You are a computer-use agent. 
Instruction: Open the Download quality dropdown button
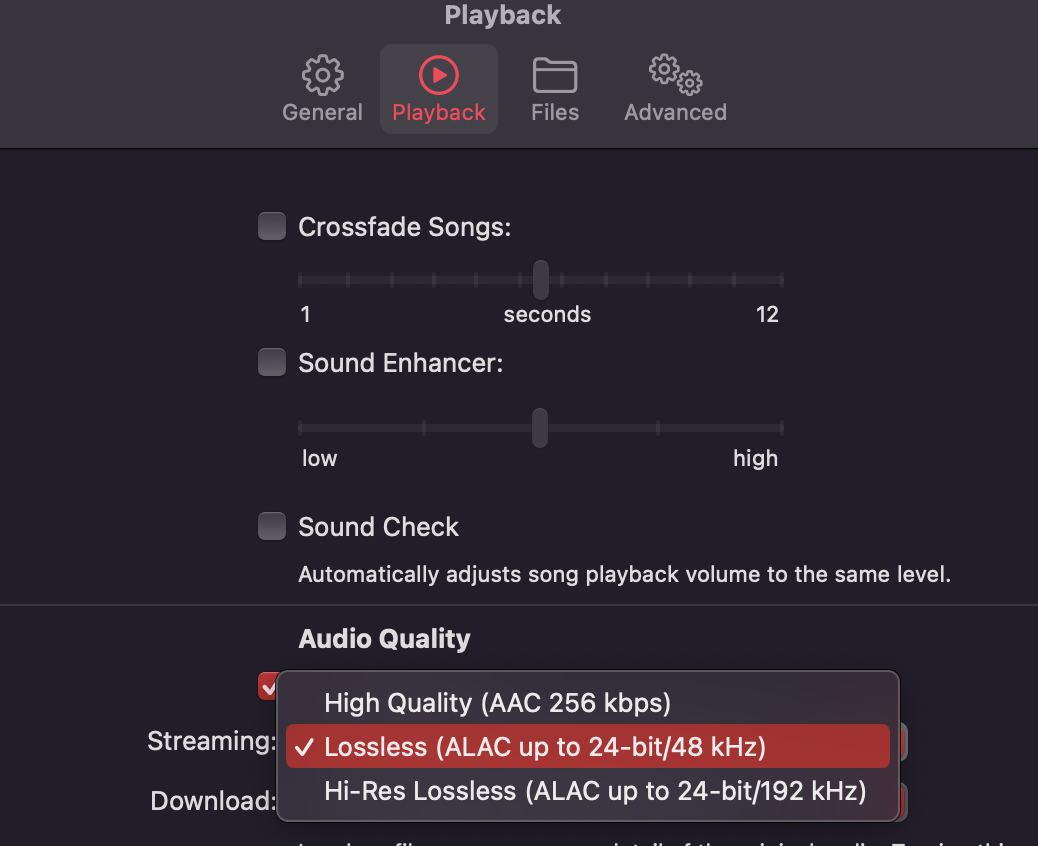(x=903, y=800)
